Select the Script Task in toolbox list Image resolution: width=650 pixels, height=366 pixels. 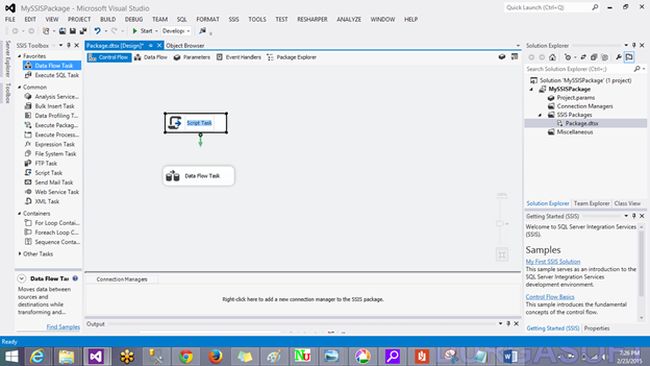point(49,173)
